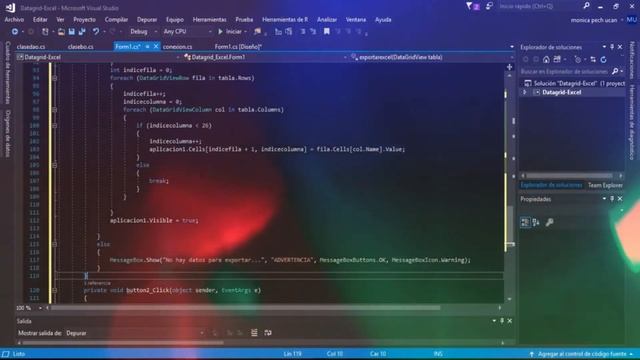Toggle pin on the Form1.cs tab
Viewport: 640px width, 360px height.
pyautogui.click(x=147, y=47)
